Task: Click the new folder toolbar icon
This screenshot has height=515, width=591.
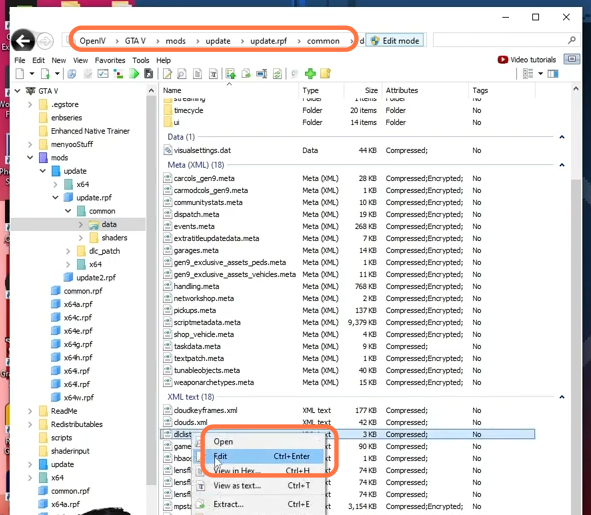Action: 325,74
